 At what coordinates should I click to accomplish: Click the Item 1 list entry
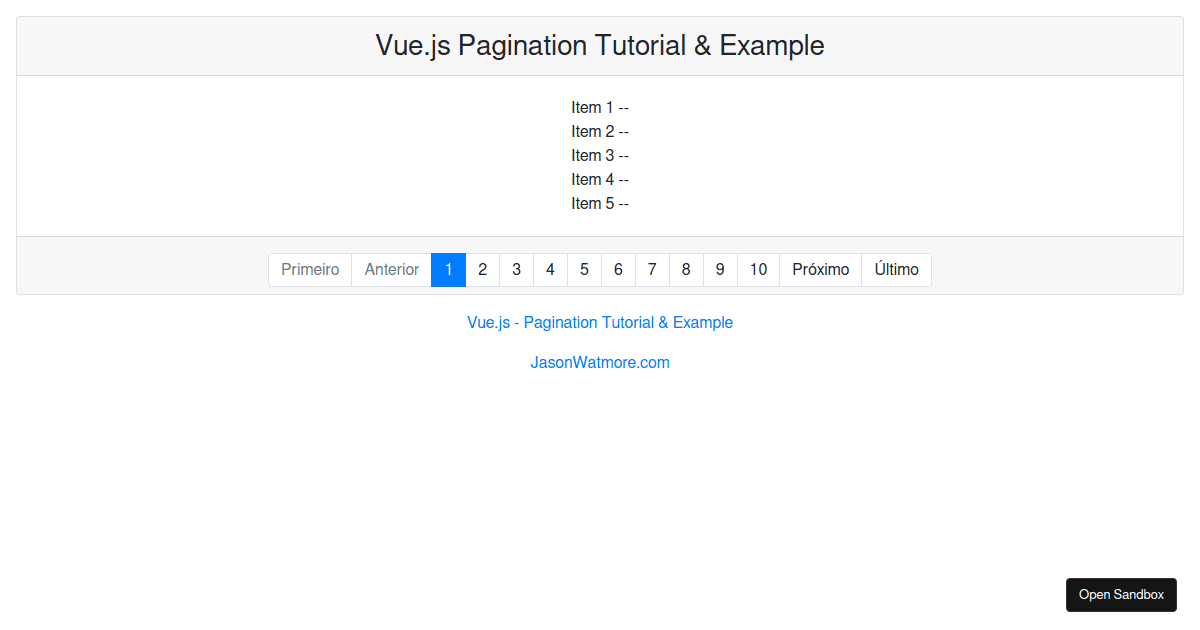(600, 107)
